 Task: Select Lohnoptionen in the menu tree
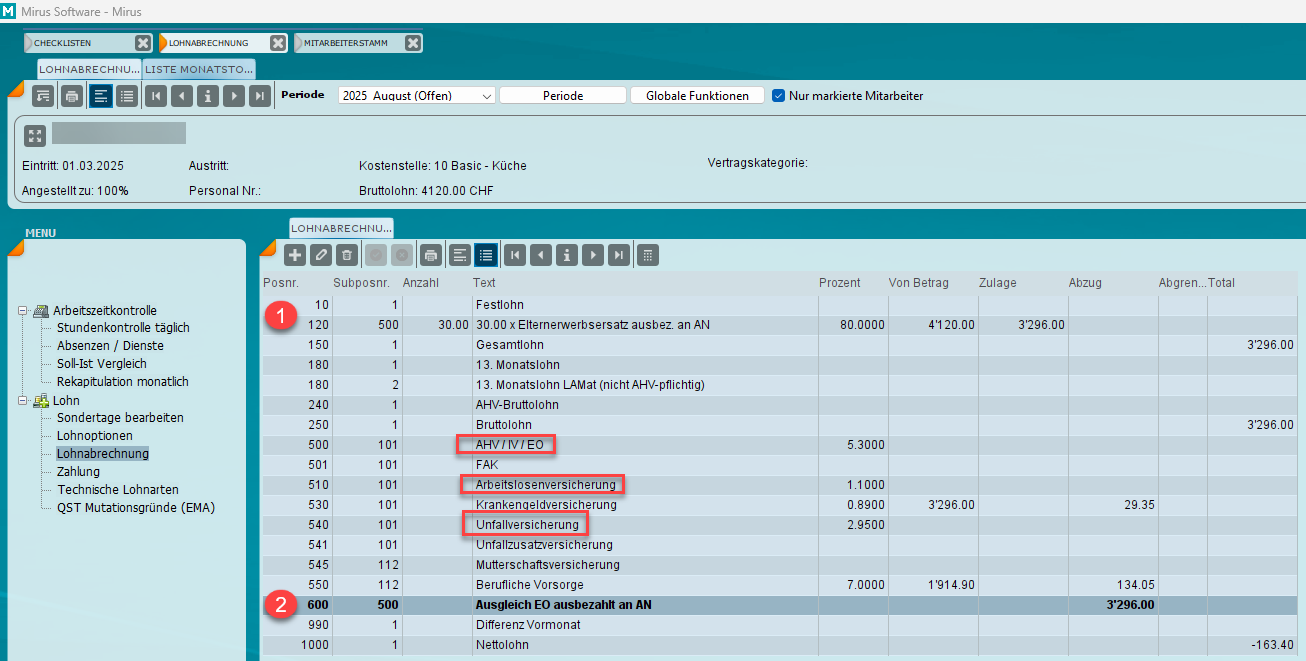tap(94, 436)
